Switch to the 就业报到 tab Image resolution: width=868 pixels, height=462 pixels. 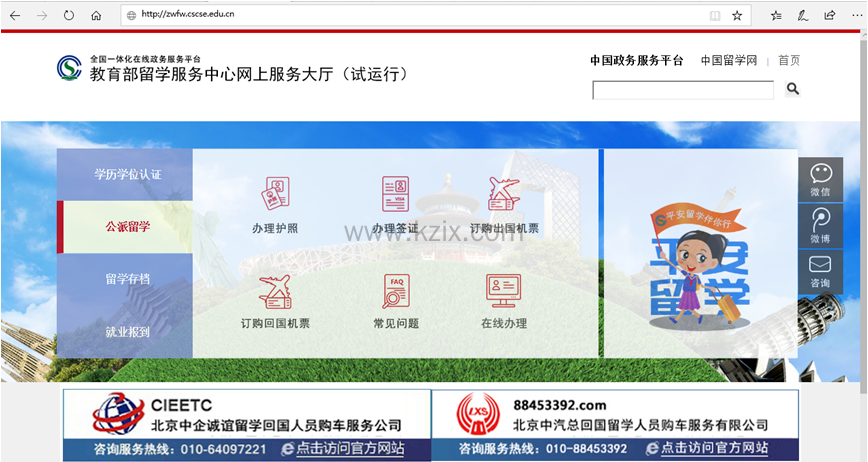click(x=125, y=331)
